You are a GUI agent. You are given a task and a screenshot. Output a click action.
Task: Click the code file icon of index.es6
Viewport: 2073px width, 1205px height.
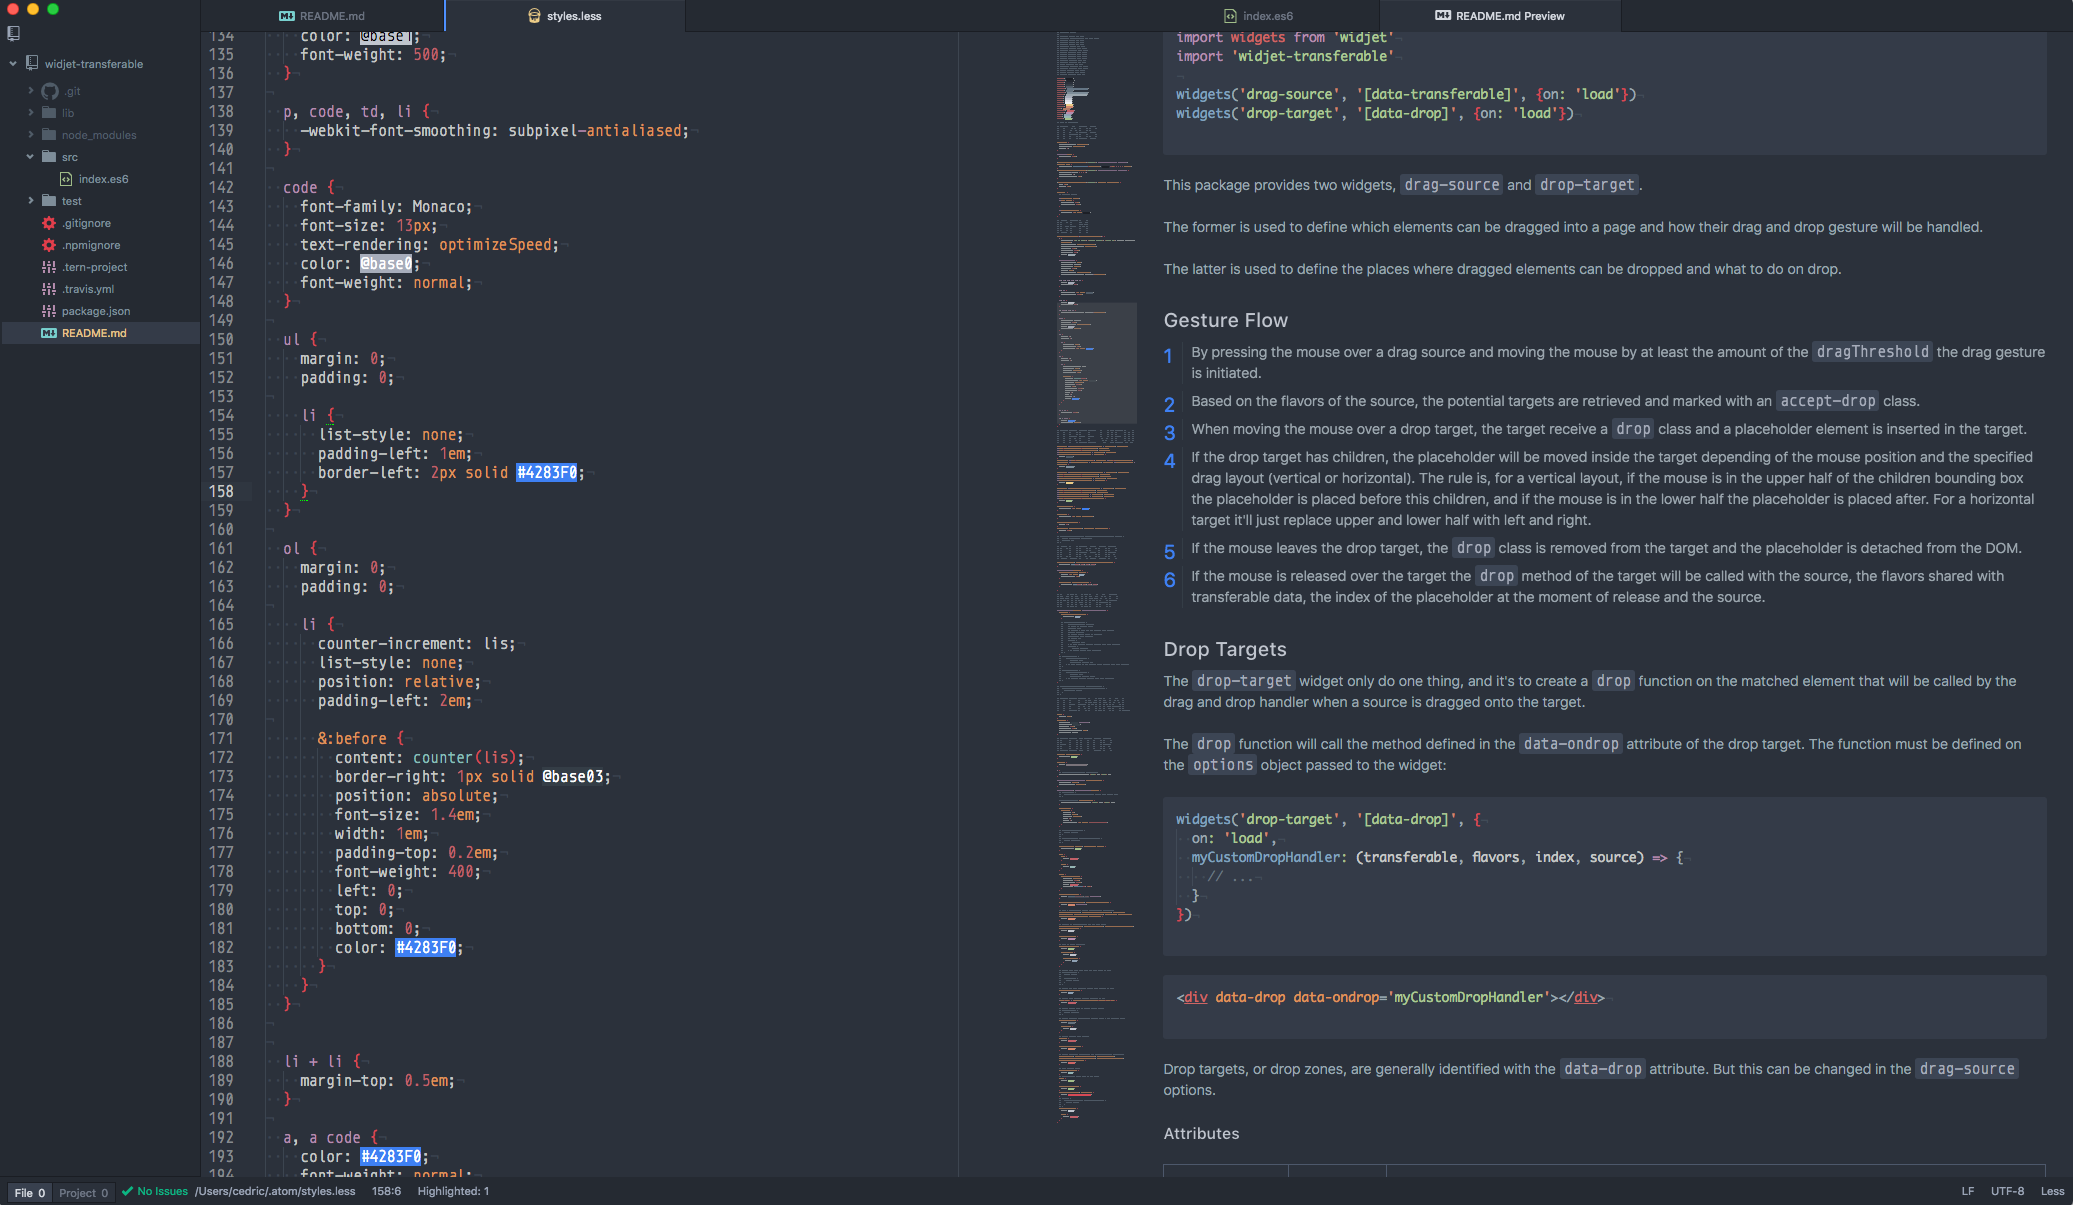click(66, 179)
